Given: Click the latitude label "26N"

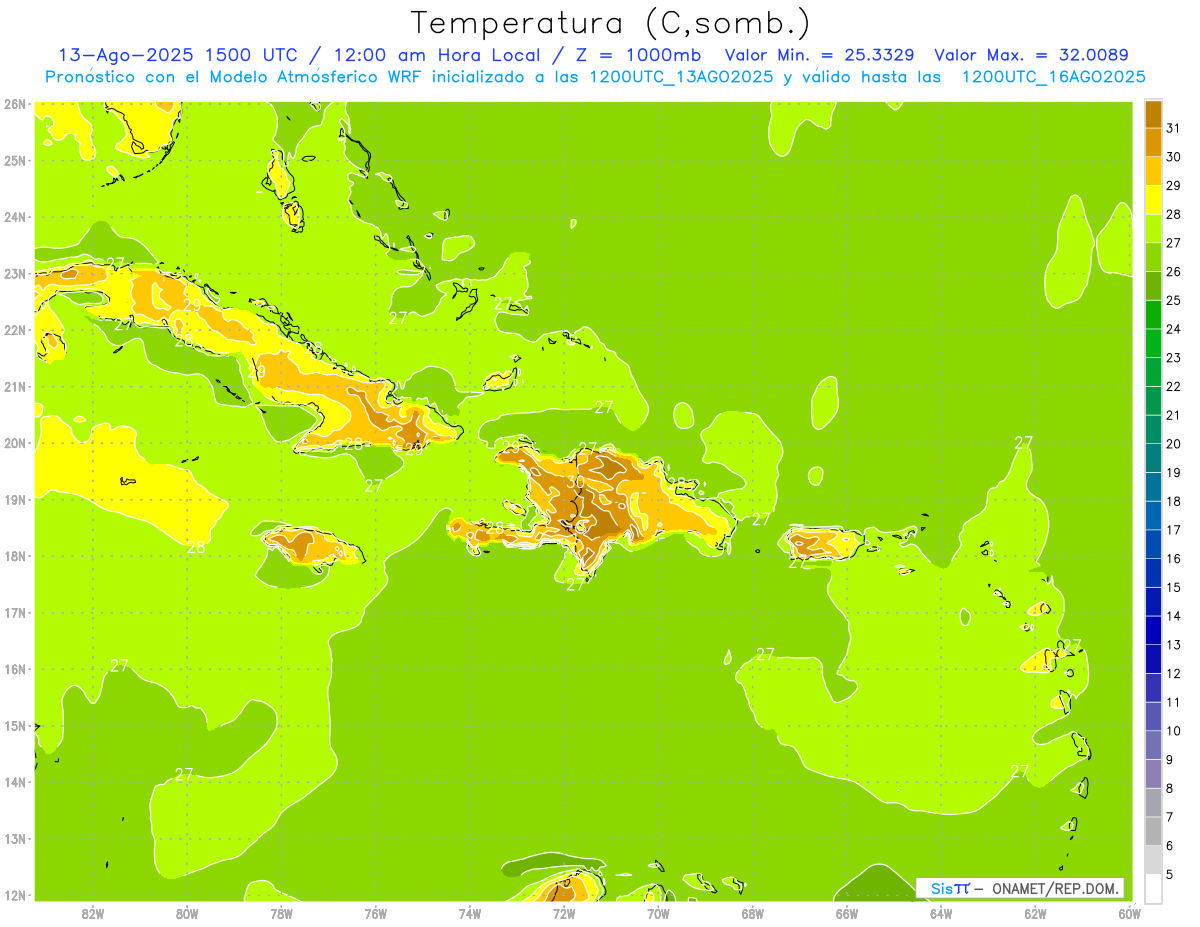Looking at the screenshot, I should coord(15,104).
